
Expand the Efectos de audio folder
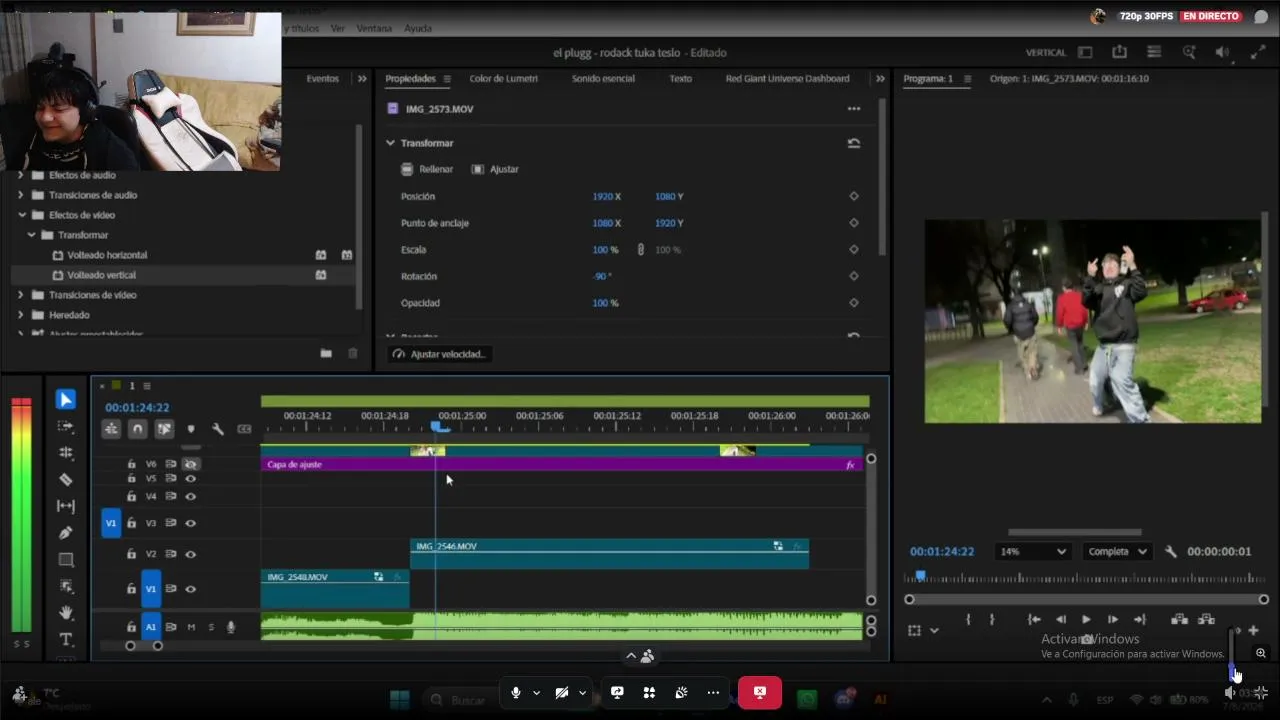tap(21, 175)
